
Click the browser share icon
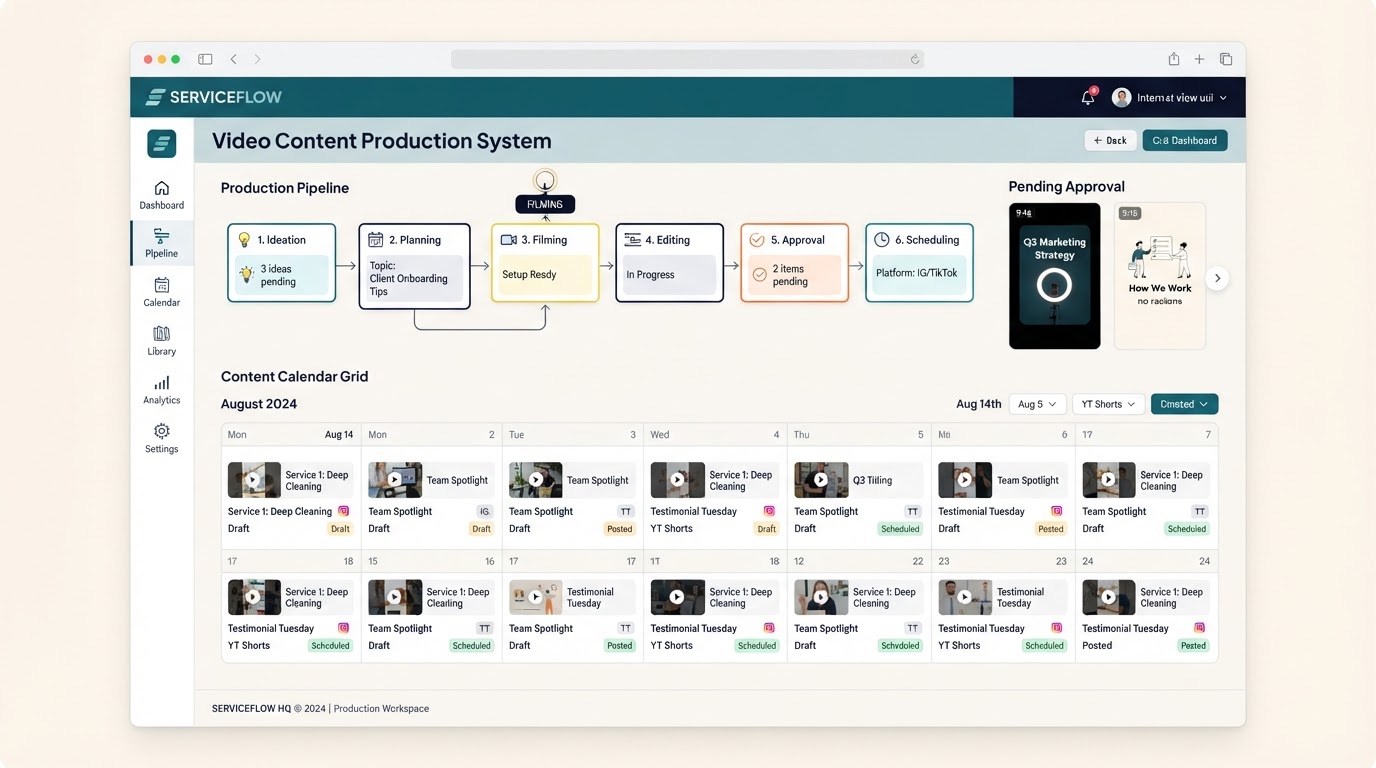tap(1174, 59)
